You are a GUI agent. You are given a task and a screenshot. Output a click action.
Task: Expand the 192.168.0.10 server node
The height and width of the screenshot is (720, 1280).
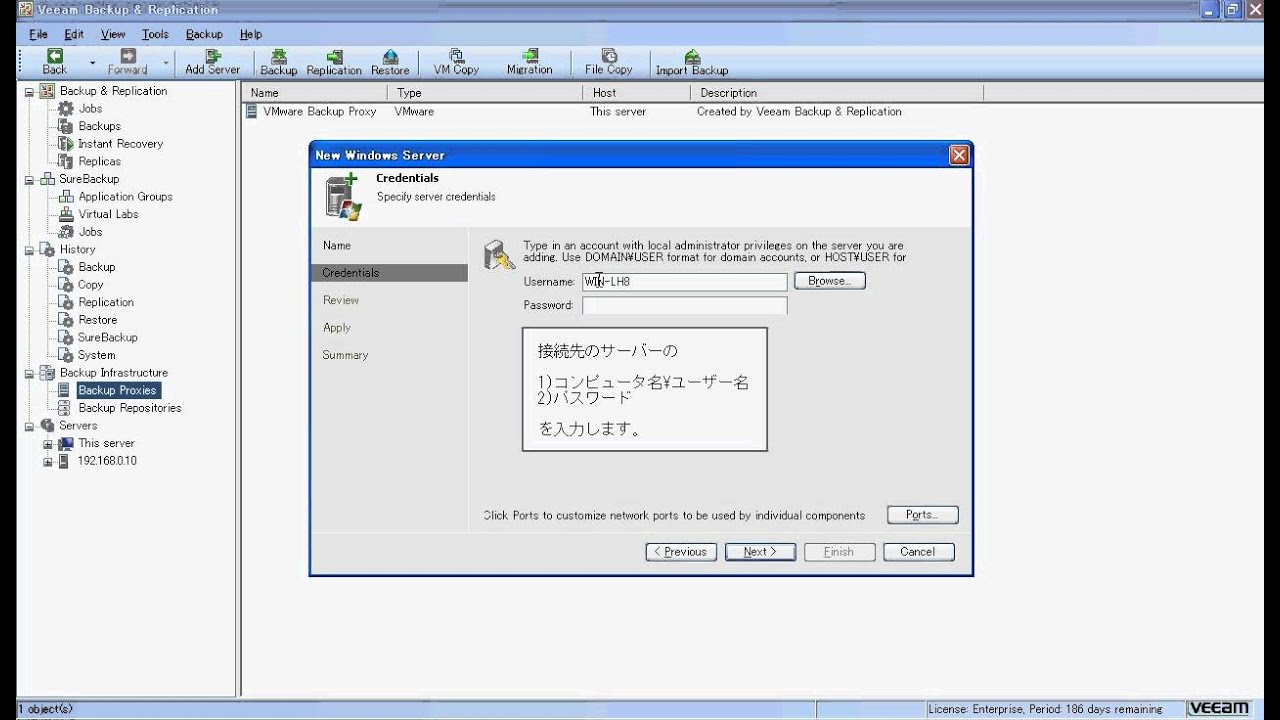coord(47,461)
